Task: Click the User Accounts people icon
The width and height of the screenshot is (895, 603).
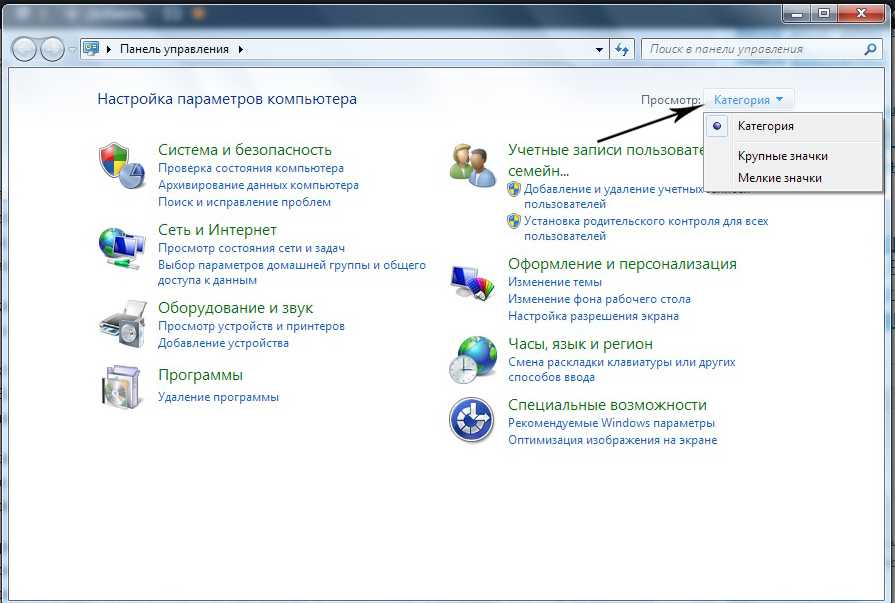Action: point(472,164)
